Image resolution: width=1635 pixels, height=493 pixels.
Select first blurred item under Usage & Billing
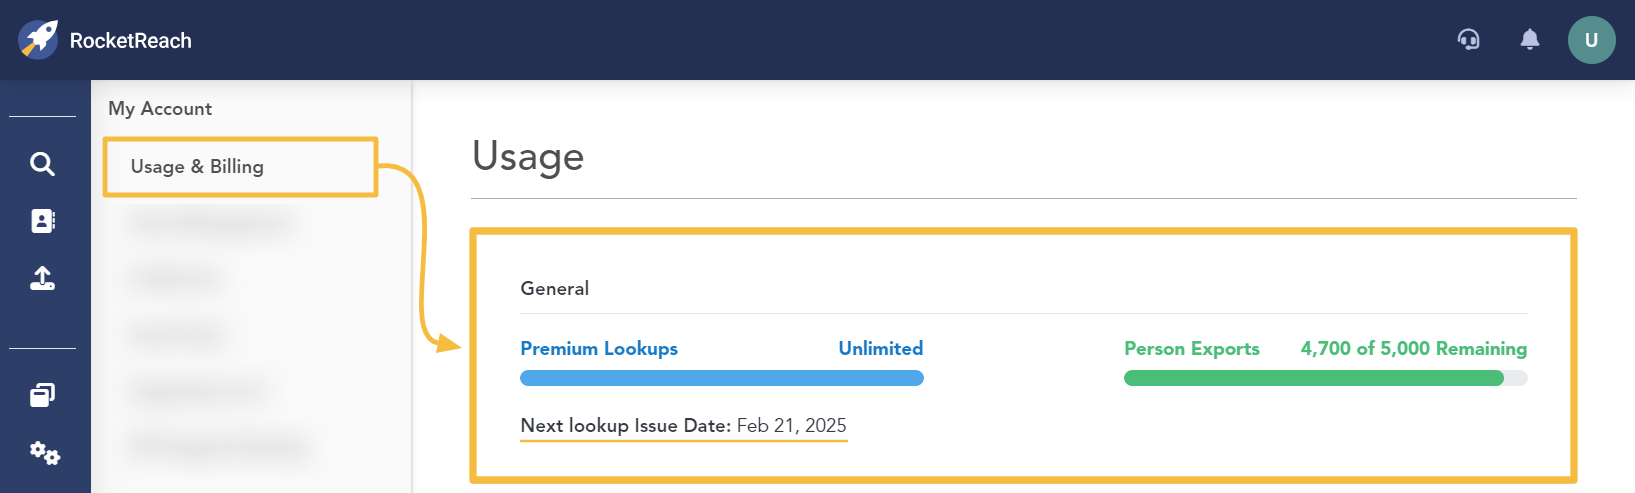click(x=212, y=224)
